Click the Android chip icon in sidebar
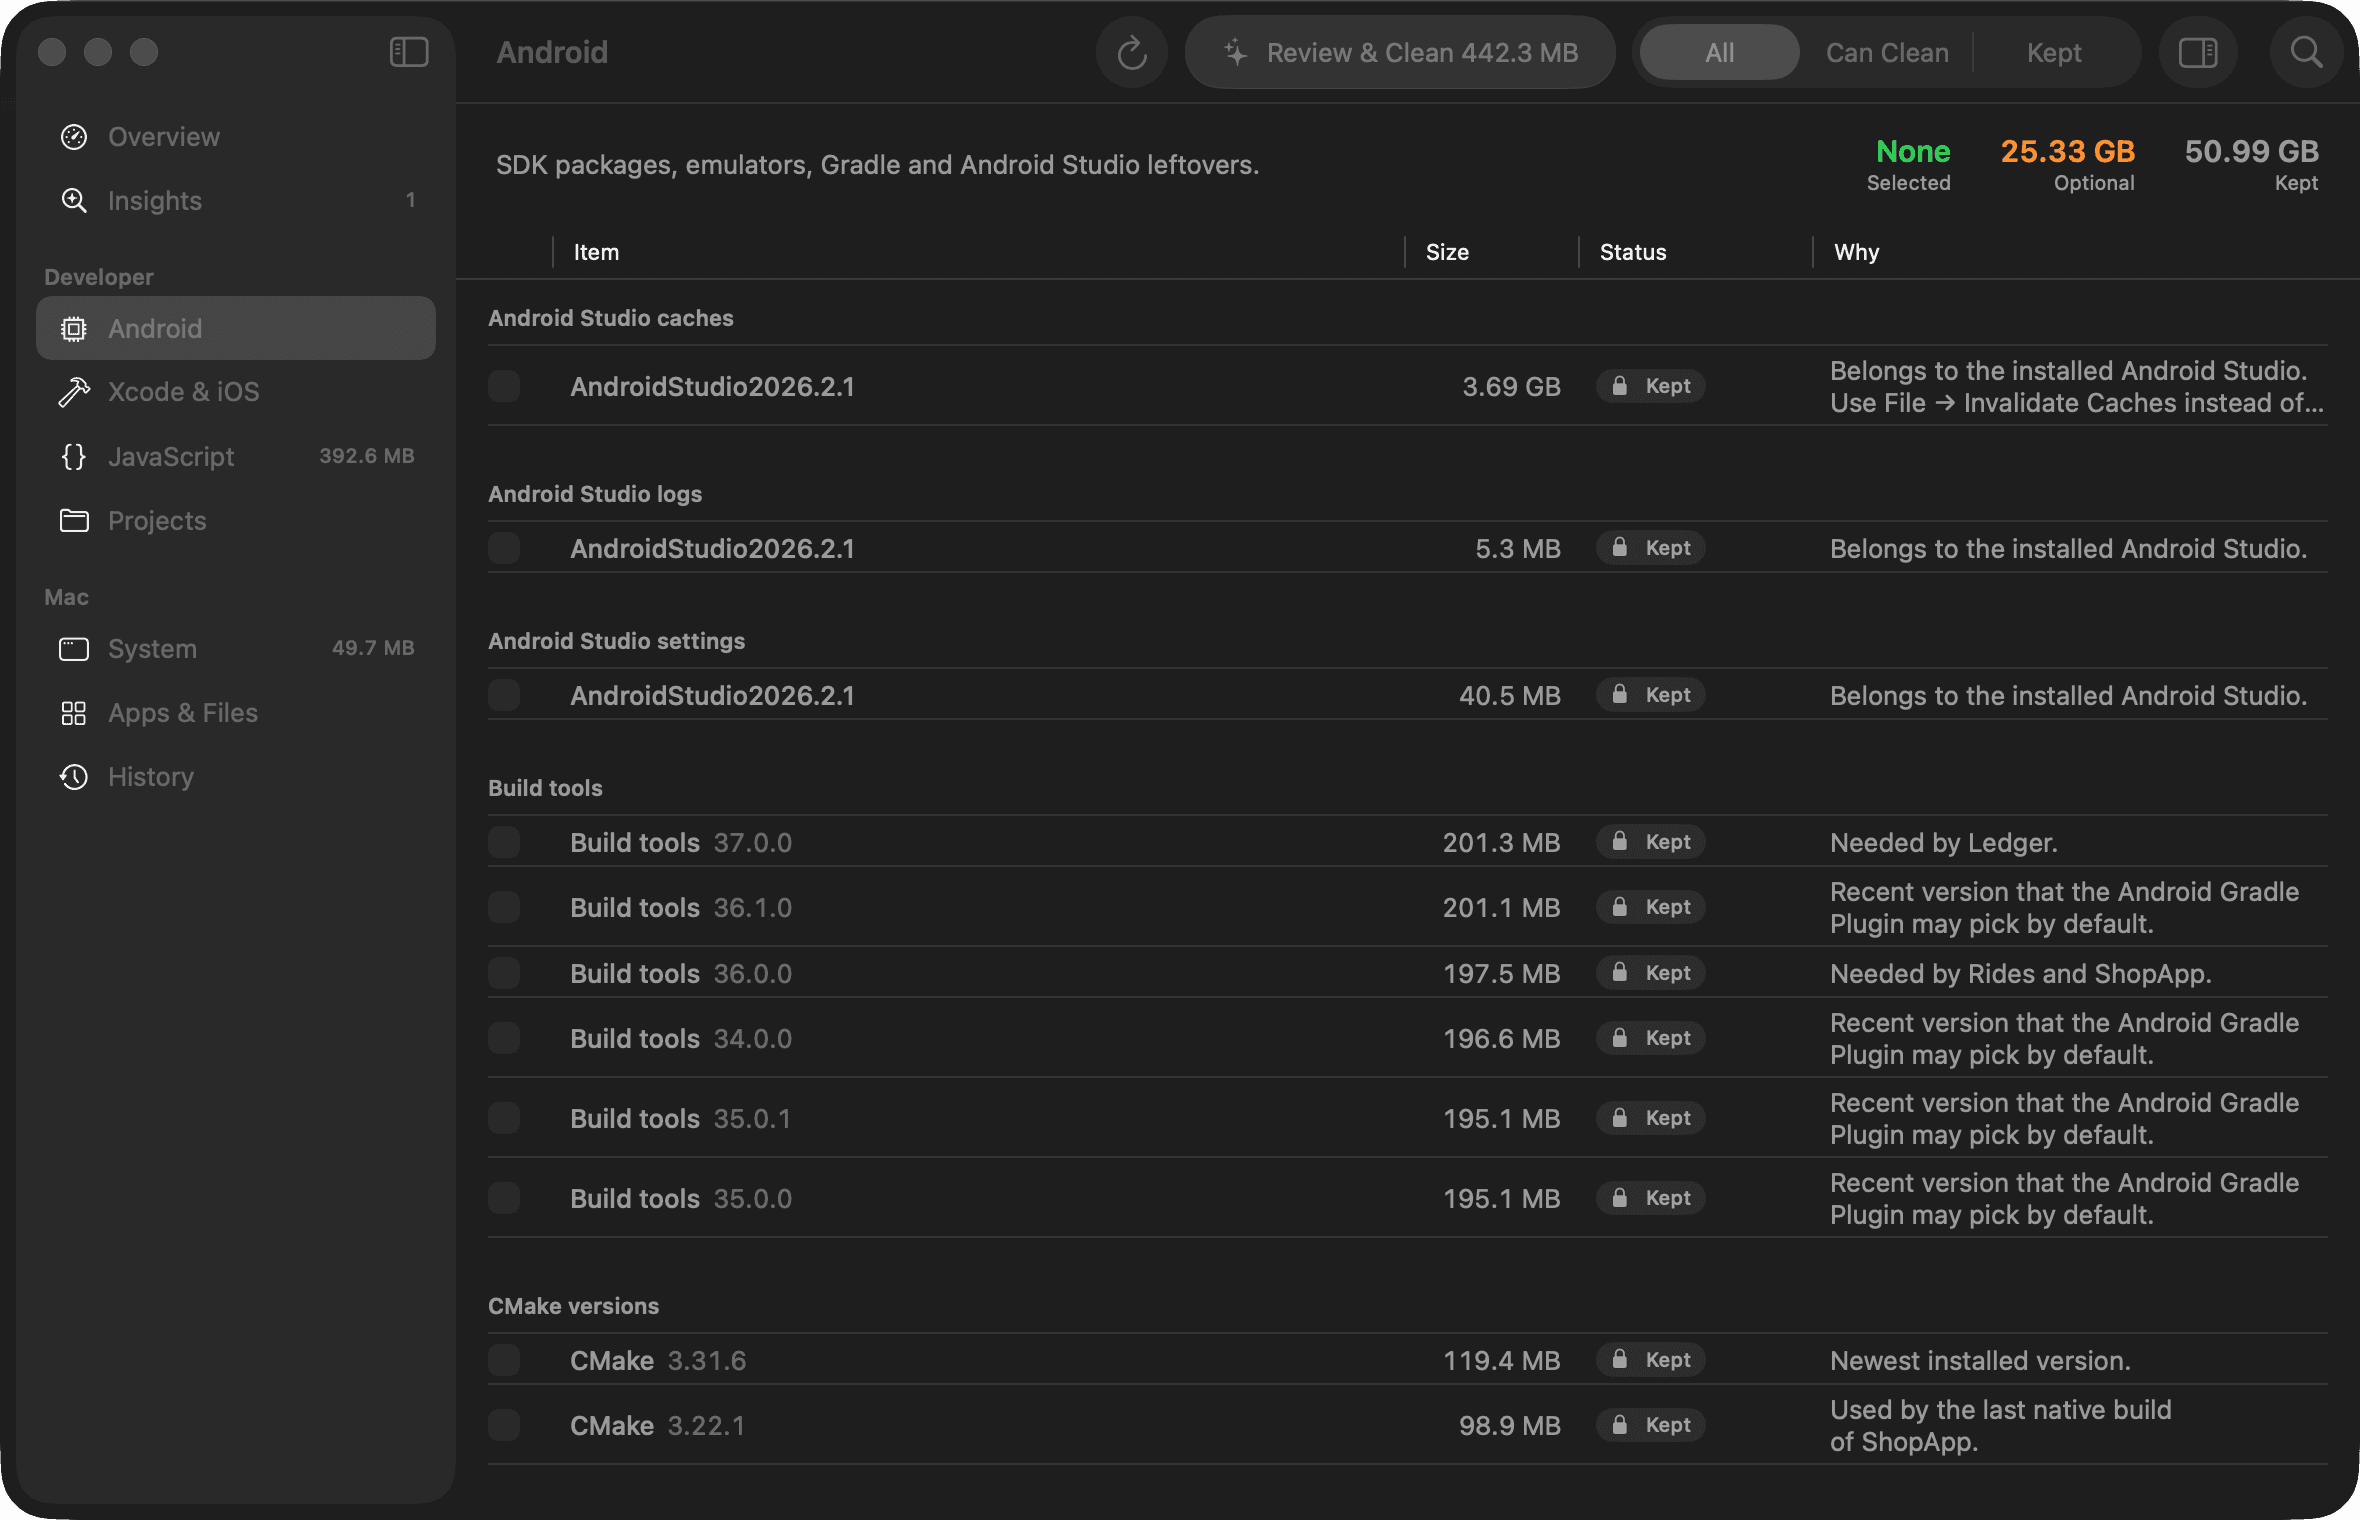Viewport: 2360px width, 1520px height. coord(74,329)
